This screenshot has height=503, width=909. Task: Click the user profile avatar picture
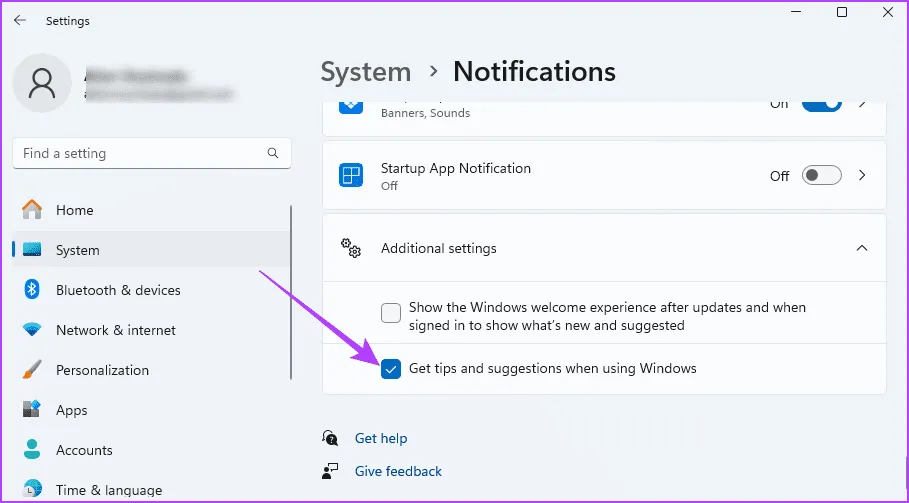click(x=42, y=84)
